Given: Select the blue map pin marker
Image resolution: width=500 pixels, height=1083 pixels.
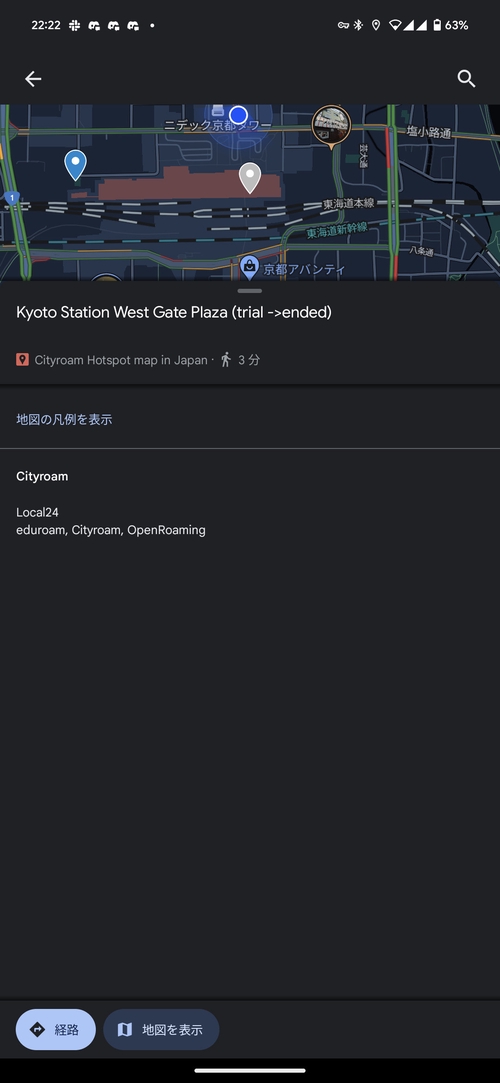Looking at the screenshot, I should pyautogui.click(x=75, y=165).
